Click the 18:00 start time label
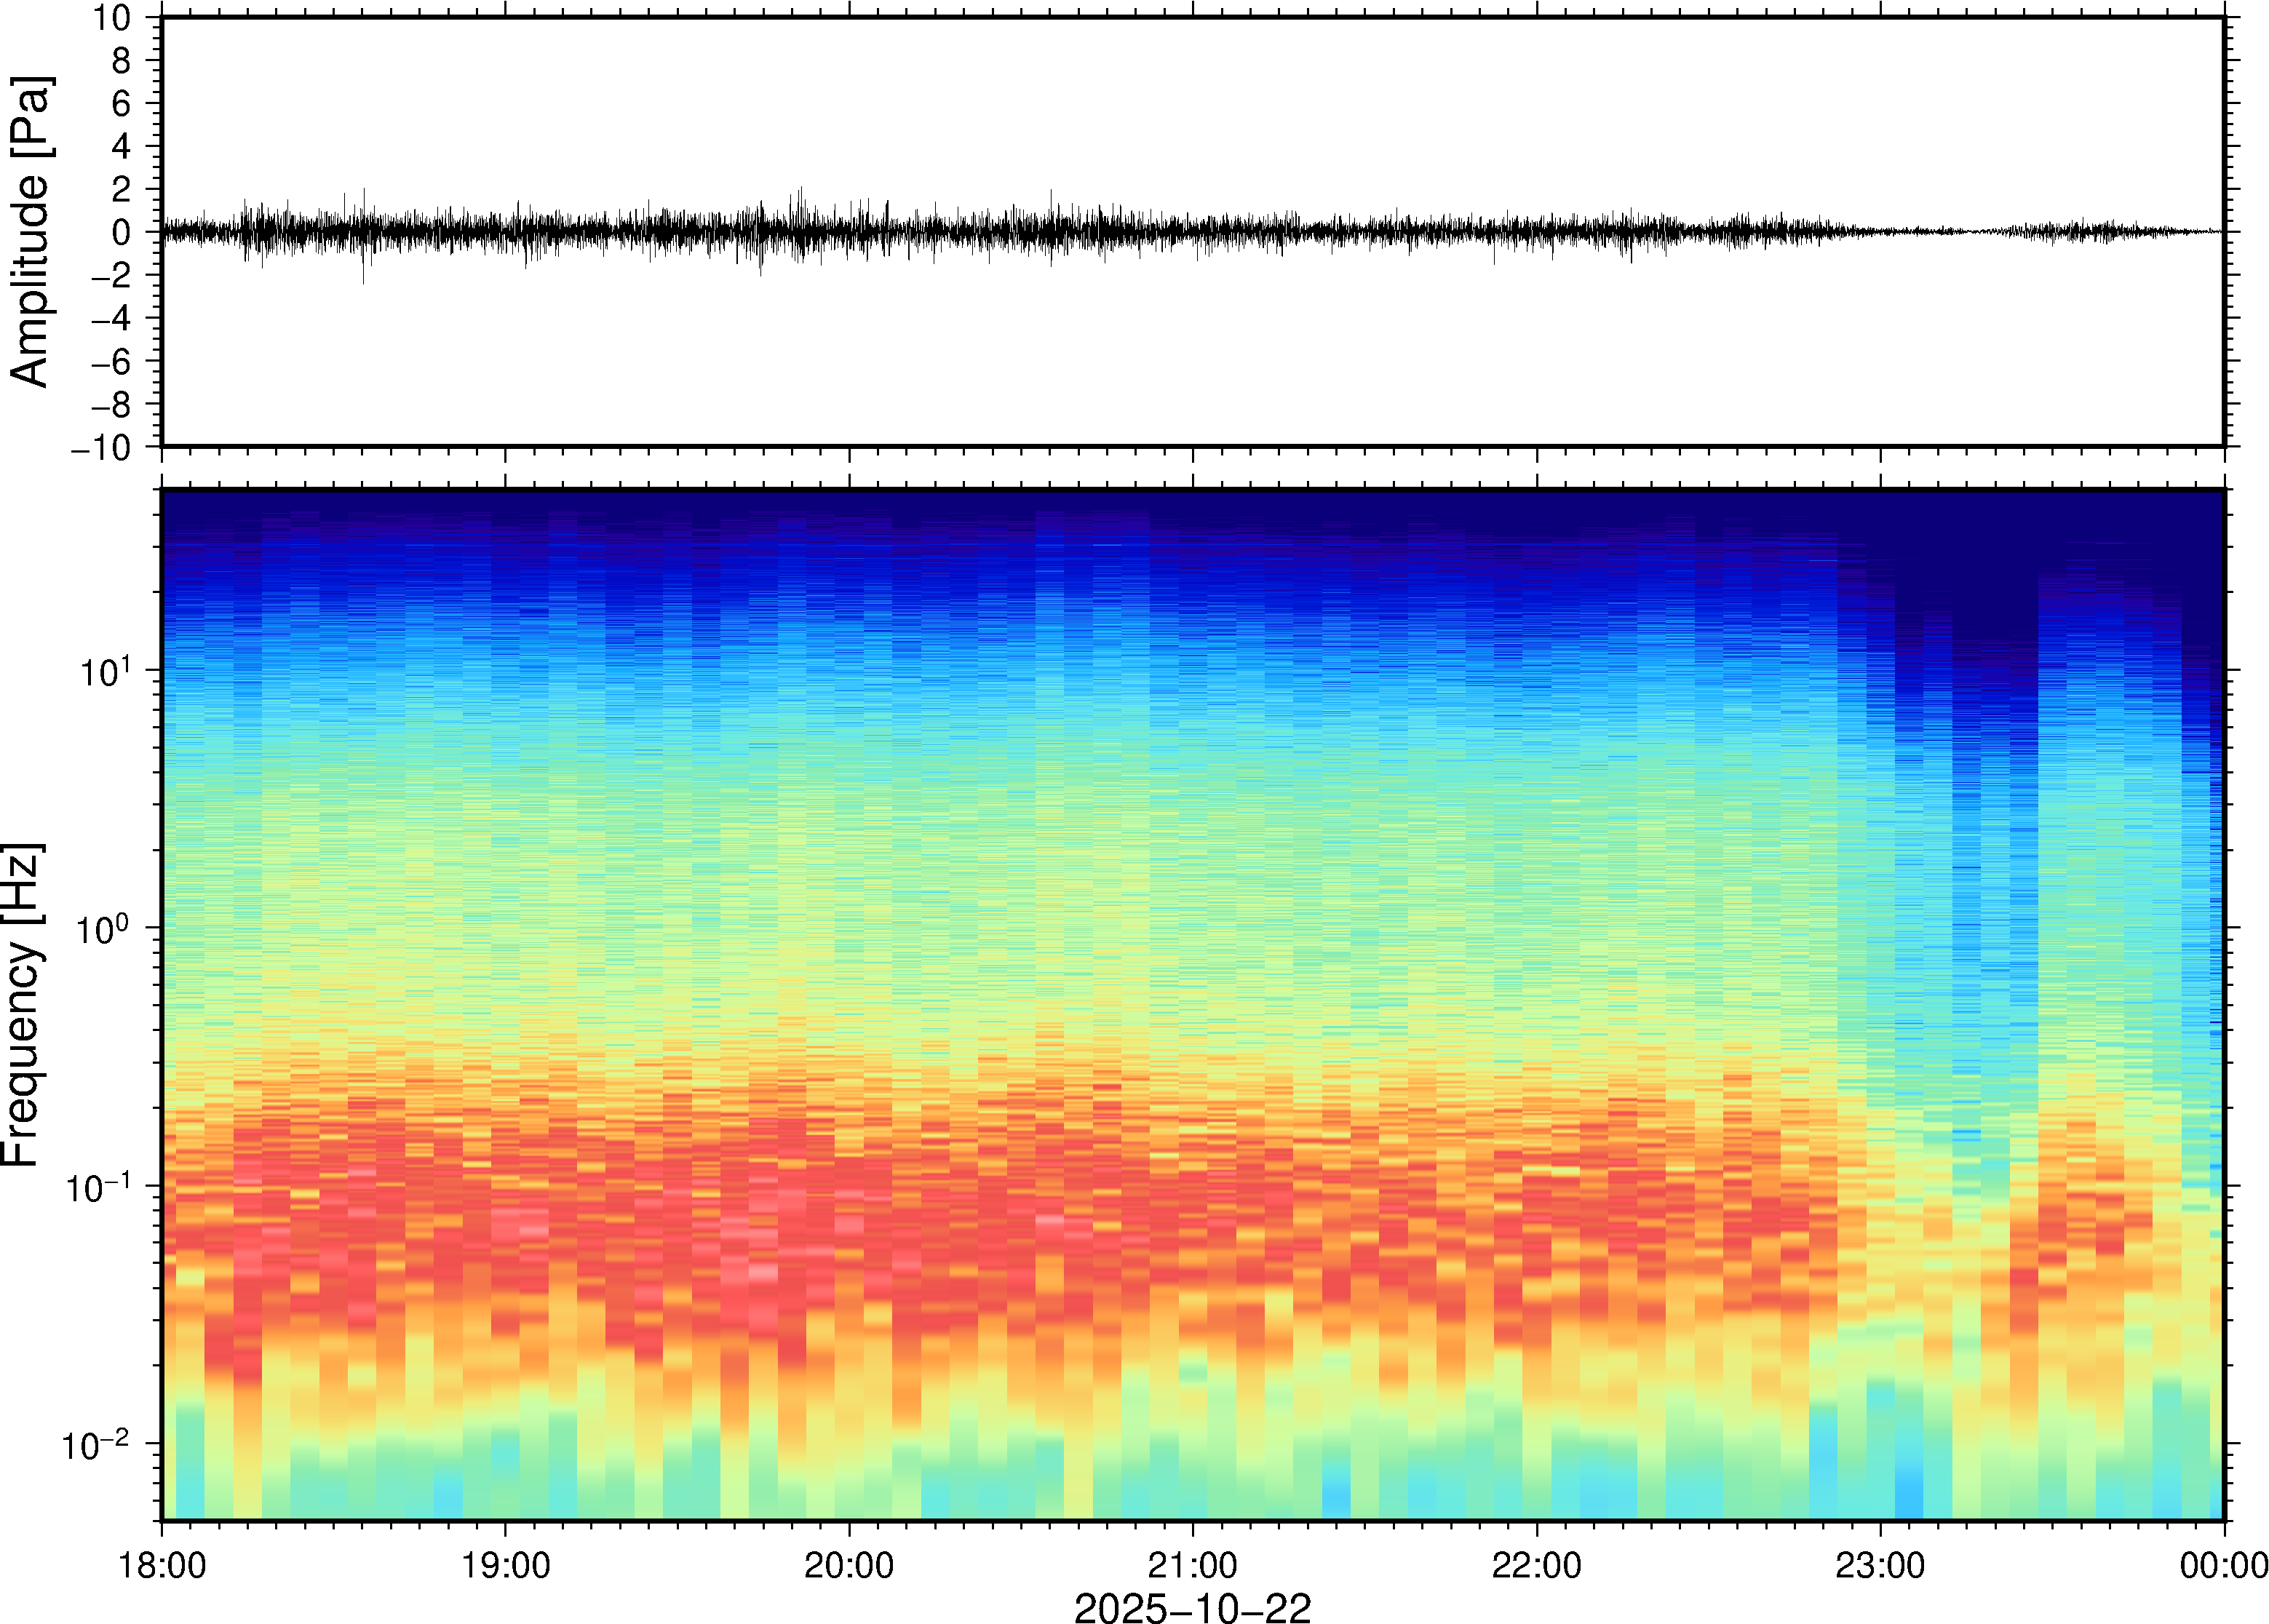This screenshot has width=2269, height=1624. 162,1565
